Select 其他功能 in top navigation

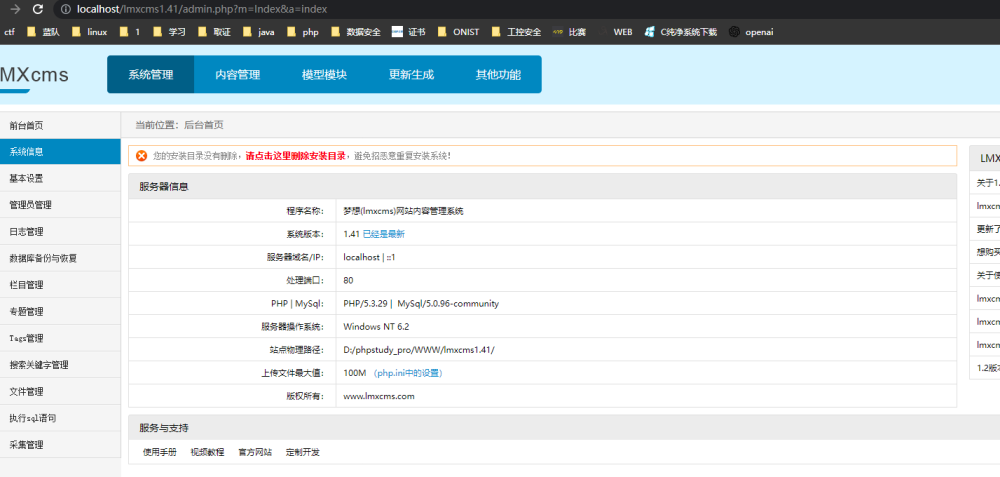click(498, 75)
